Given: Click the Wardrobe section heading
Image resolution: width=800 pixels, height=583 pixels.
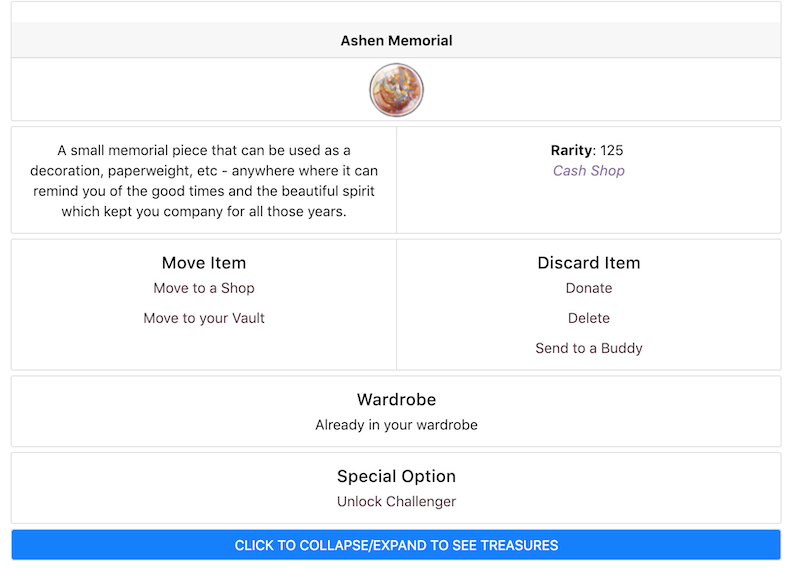Looking at the screenshot, I should (x=396, y=400).
